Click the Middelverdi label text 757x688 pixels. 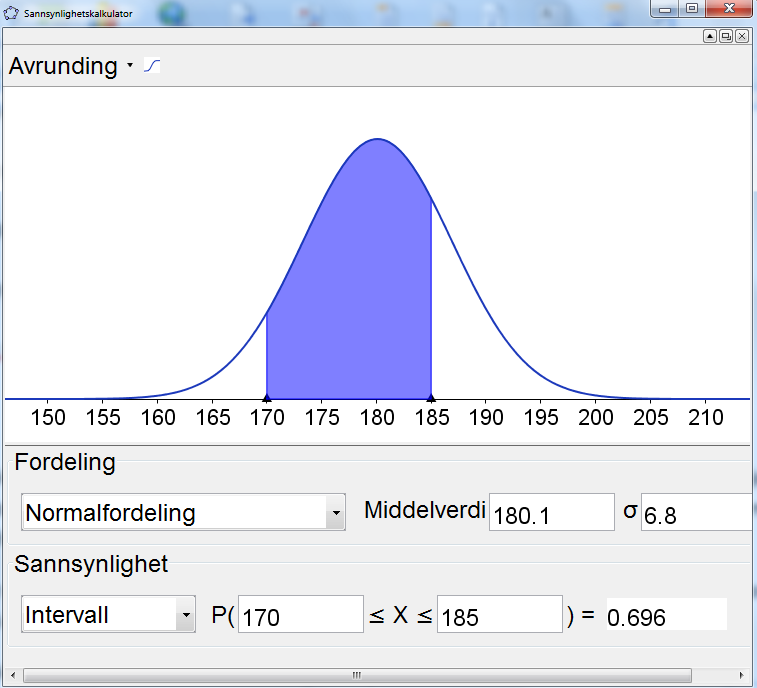tap(425, 510)
